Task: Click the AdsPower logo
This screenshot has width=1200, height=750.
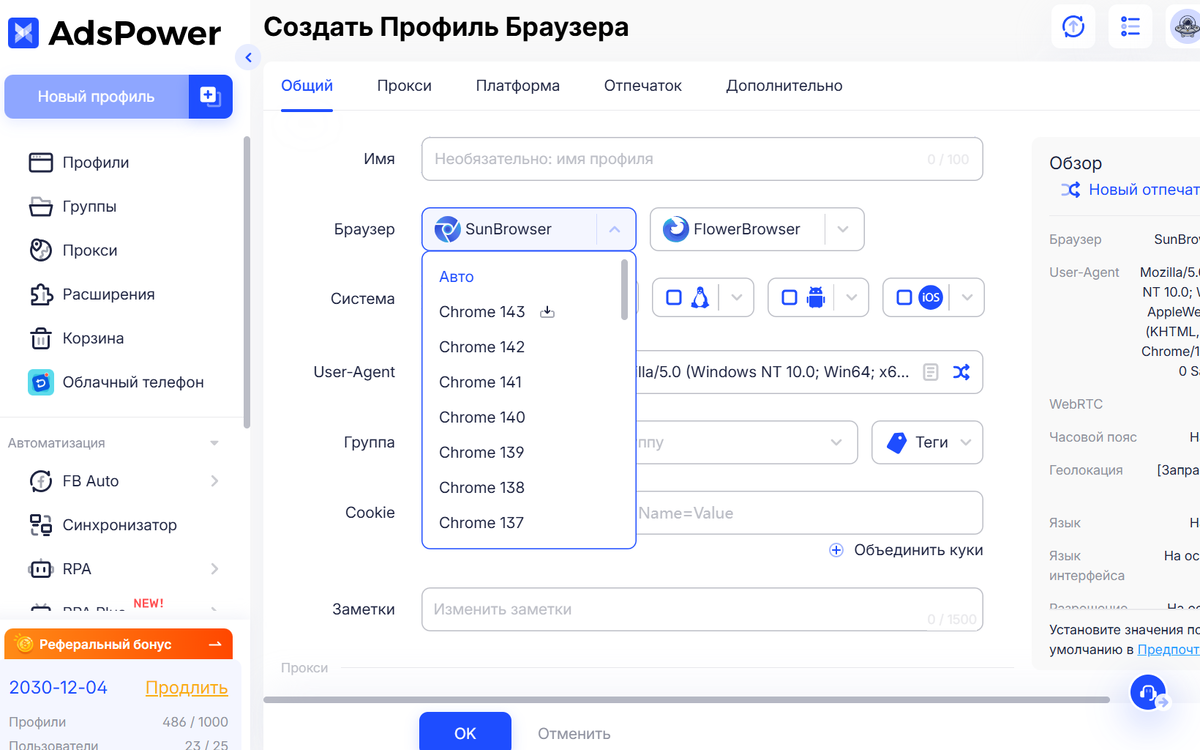Action: click(x=114, y=33)
